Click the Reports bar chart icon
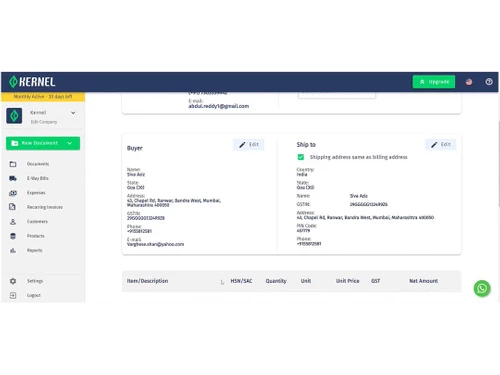This screenshot has height=375, width=500. pos(13,250)
